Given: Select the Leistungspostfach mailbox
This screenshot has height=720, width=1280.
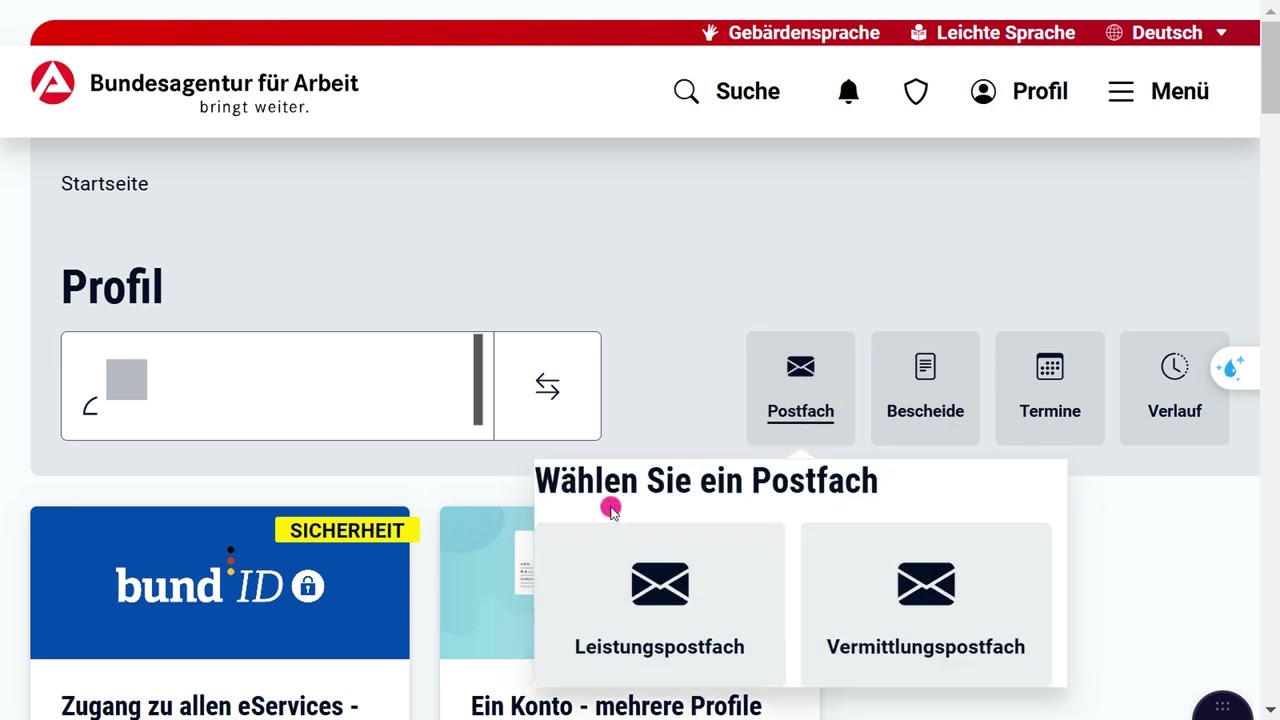Looking at the screenshot, I should click(660, 604).
